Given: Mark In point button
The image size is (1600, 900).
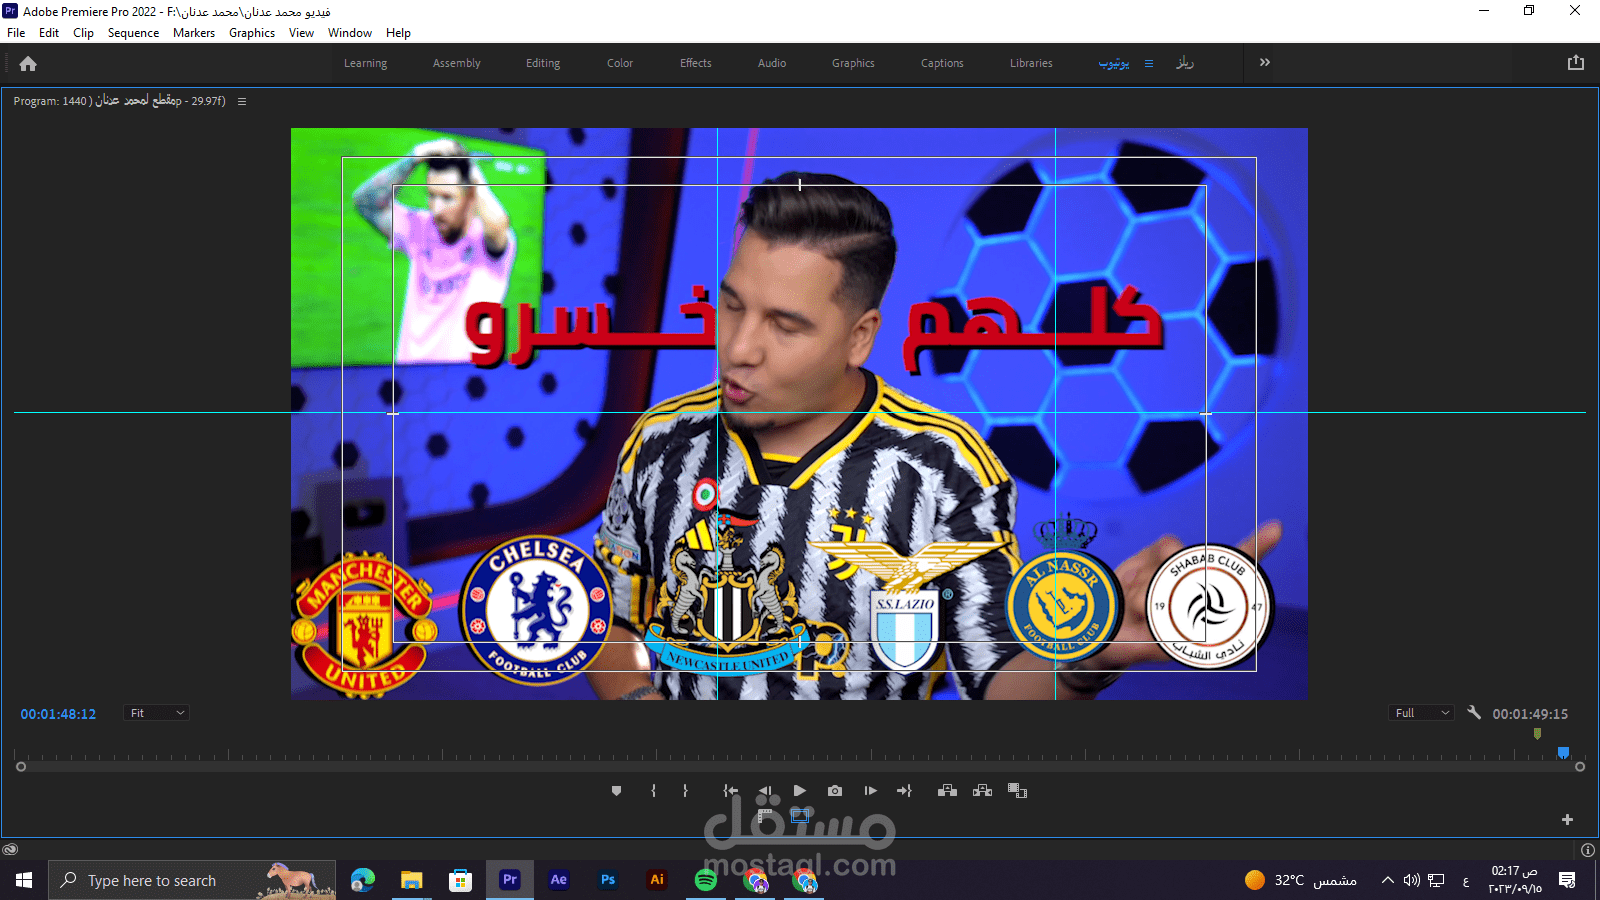Looking at the screenshot, I should (653, 791).
